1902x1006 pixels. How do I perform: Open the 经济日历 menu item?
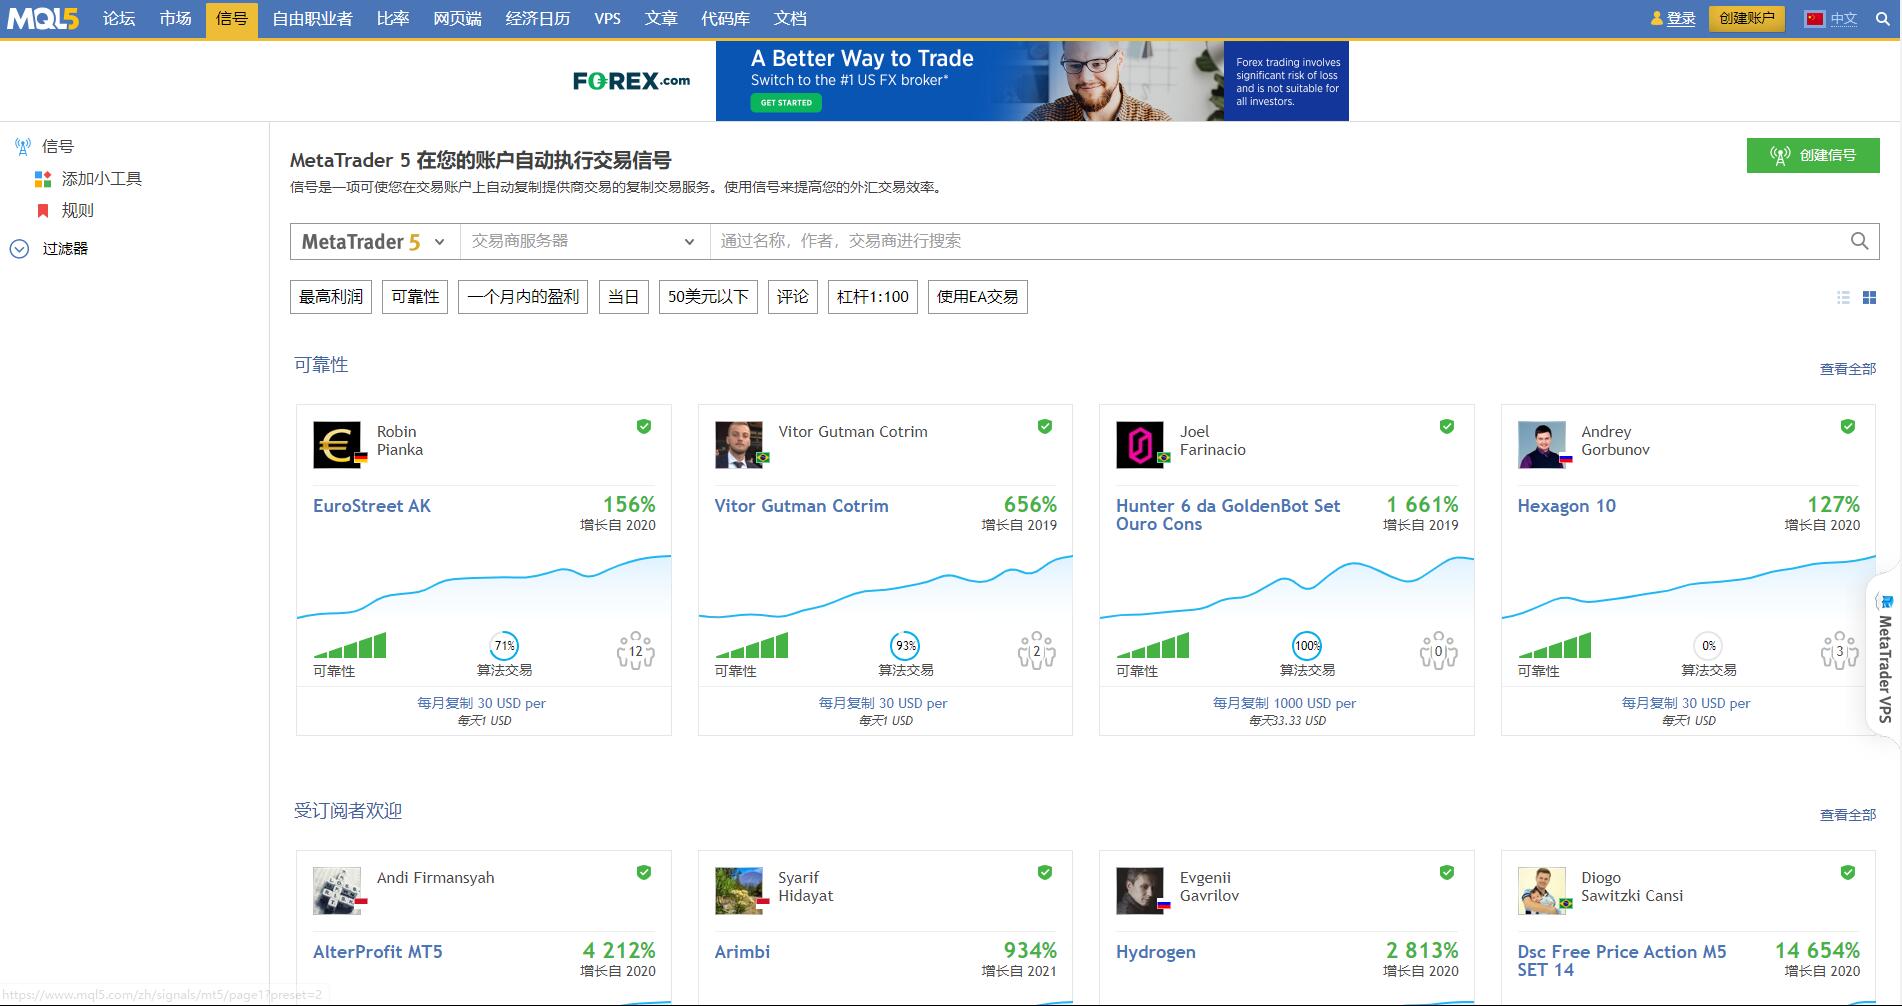point(537,19)
